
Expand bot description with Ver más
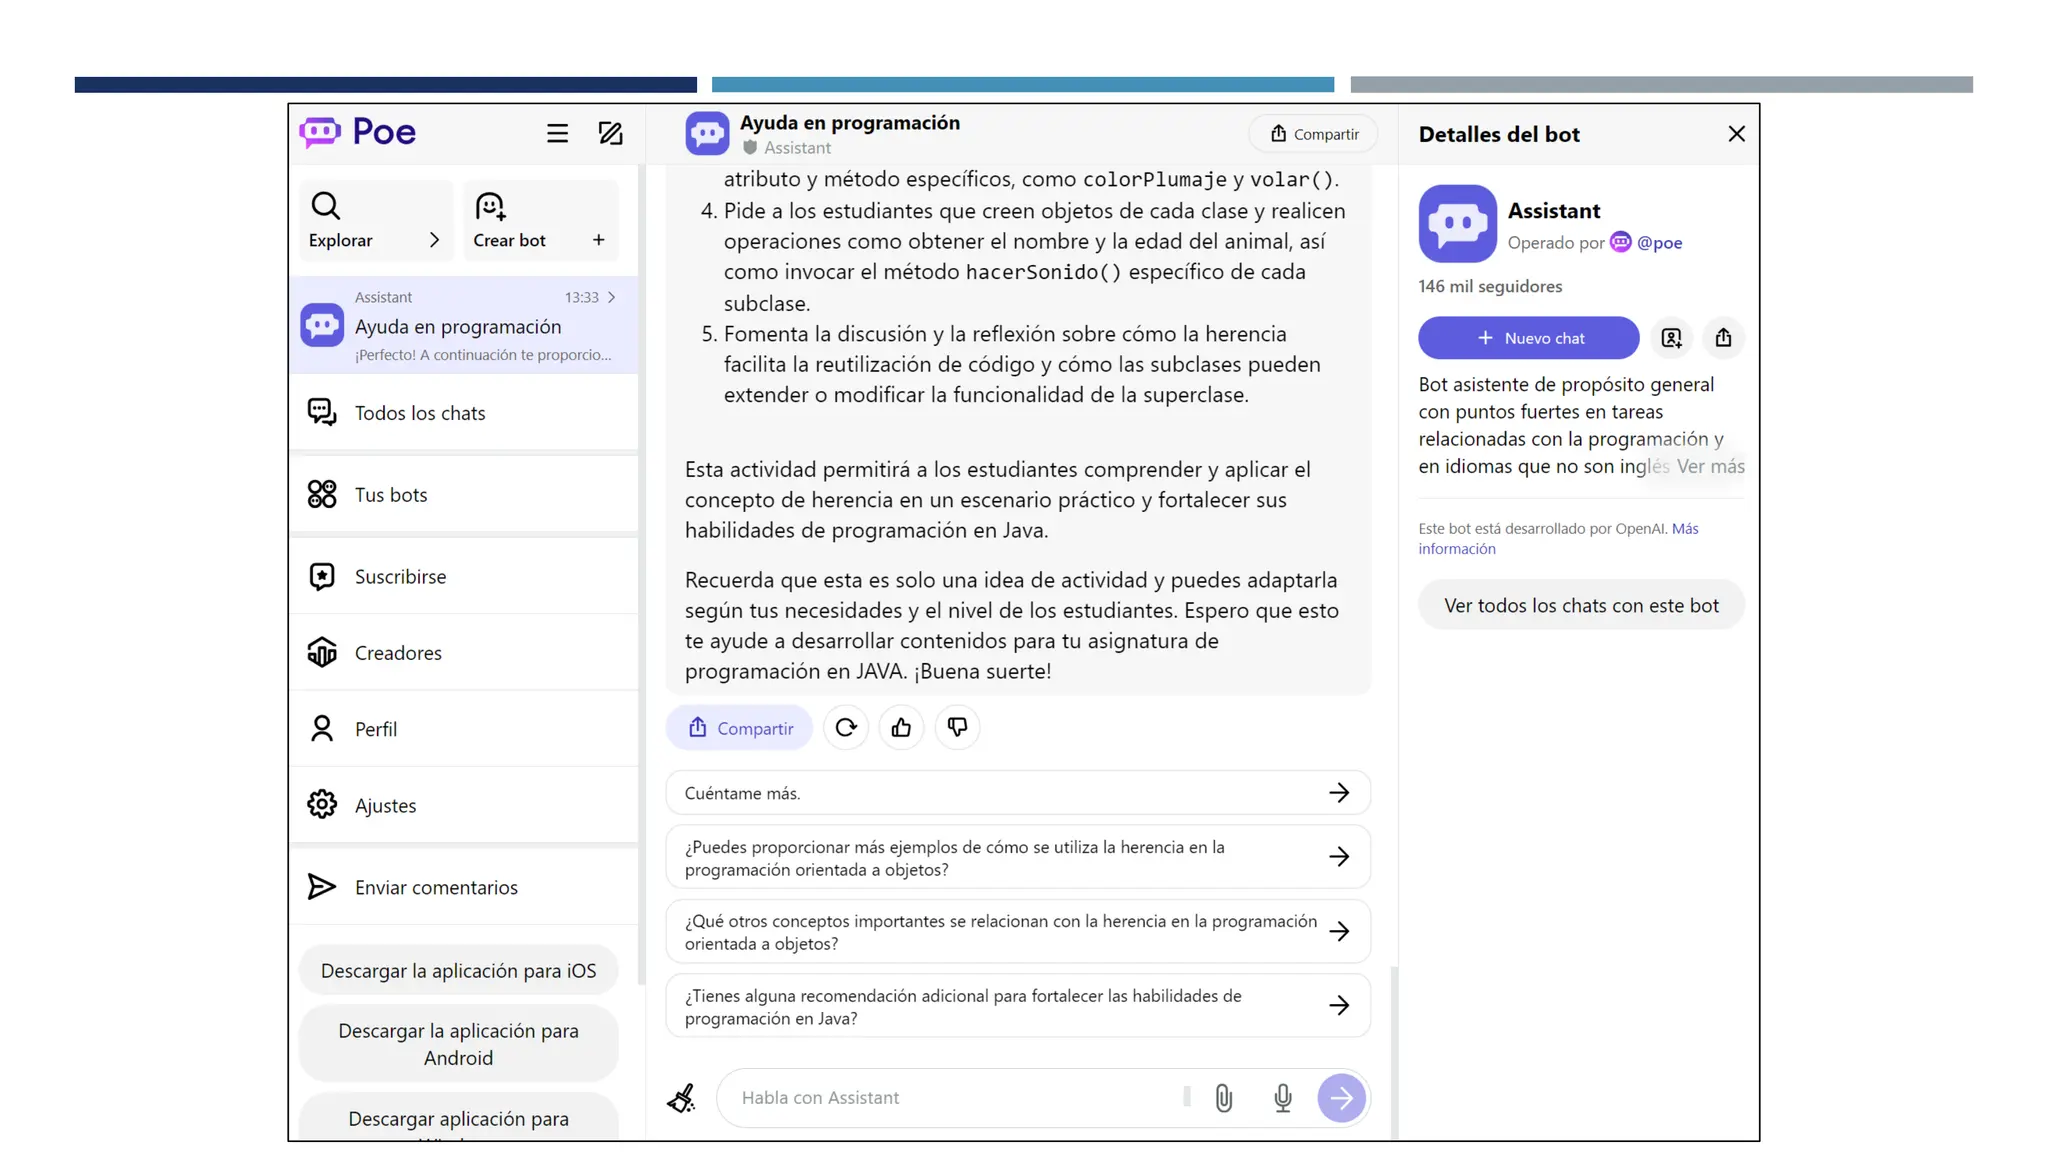(1710, 467)
